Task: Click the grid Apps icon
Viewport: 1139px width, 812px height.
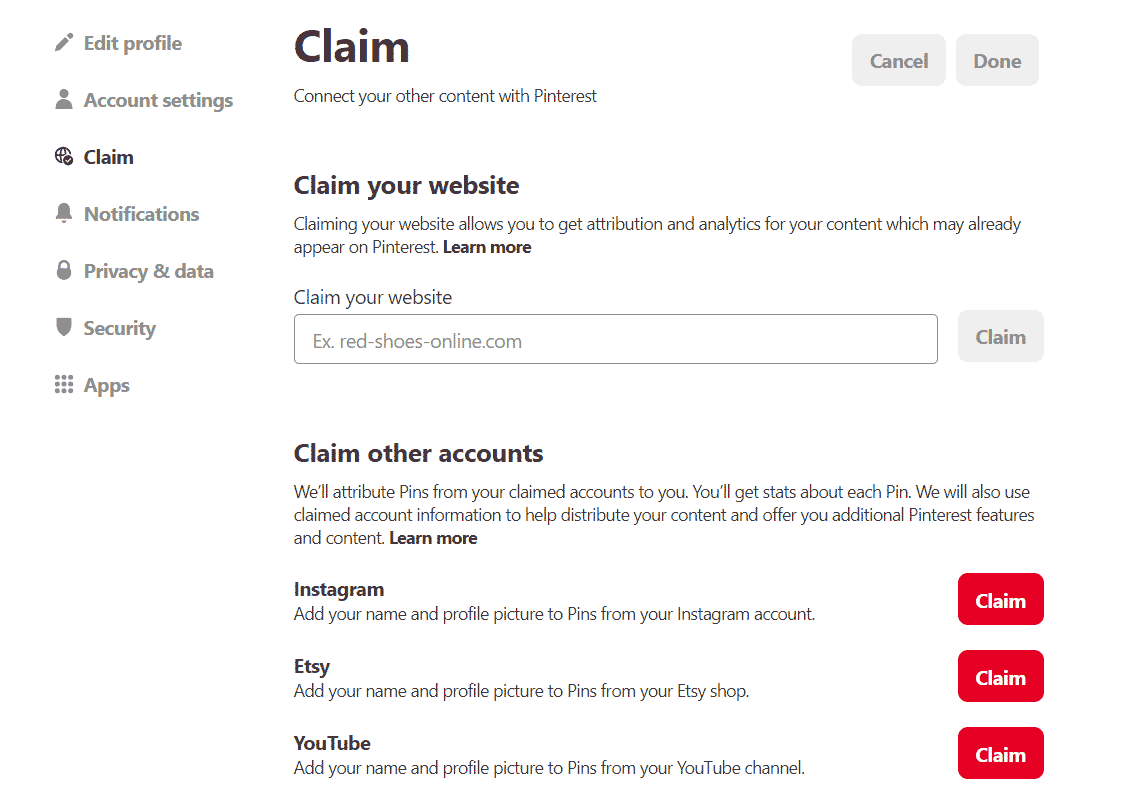Action: 64,385
